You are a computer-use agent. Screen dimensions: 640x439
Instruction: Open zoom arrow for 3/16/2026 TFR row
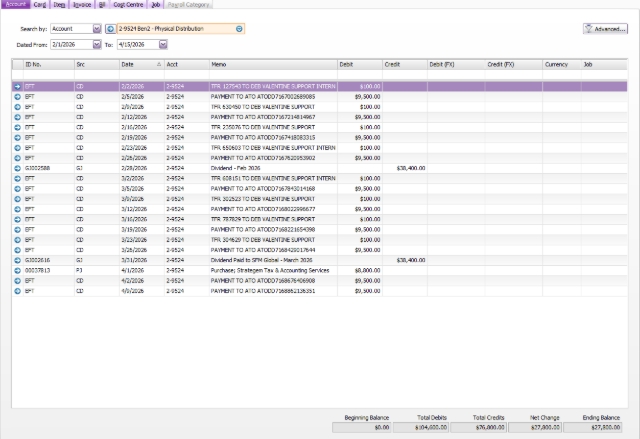coord(17,220)
